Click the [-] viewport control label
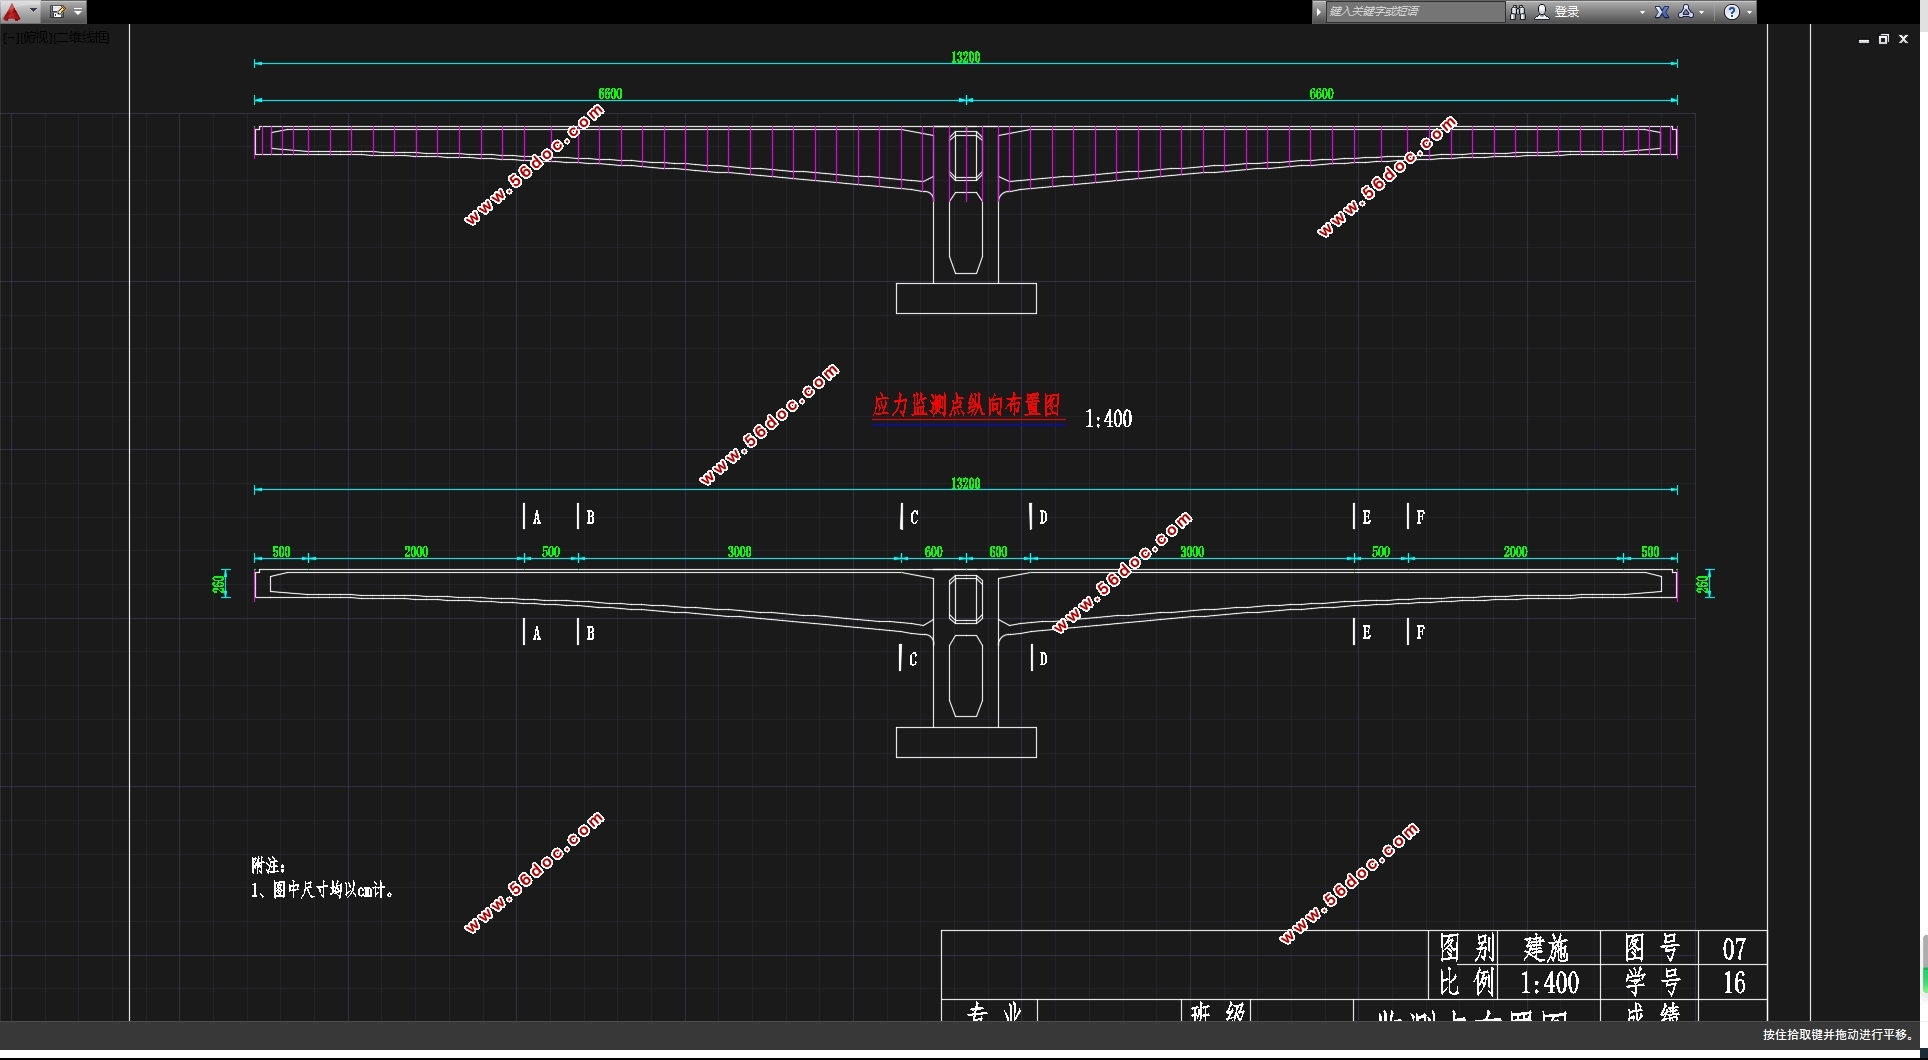1928x1060 pixels. pyautogui.click(x=10, y=38)
